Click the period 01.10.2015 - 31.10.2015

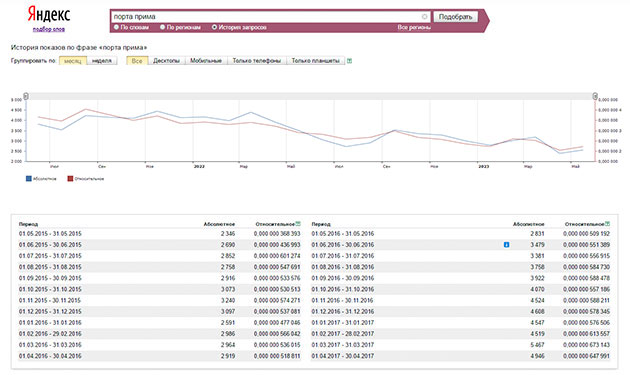point(50,289)
